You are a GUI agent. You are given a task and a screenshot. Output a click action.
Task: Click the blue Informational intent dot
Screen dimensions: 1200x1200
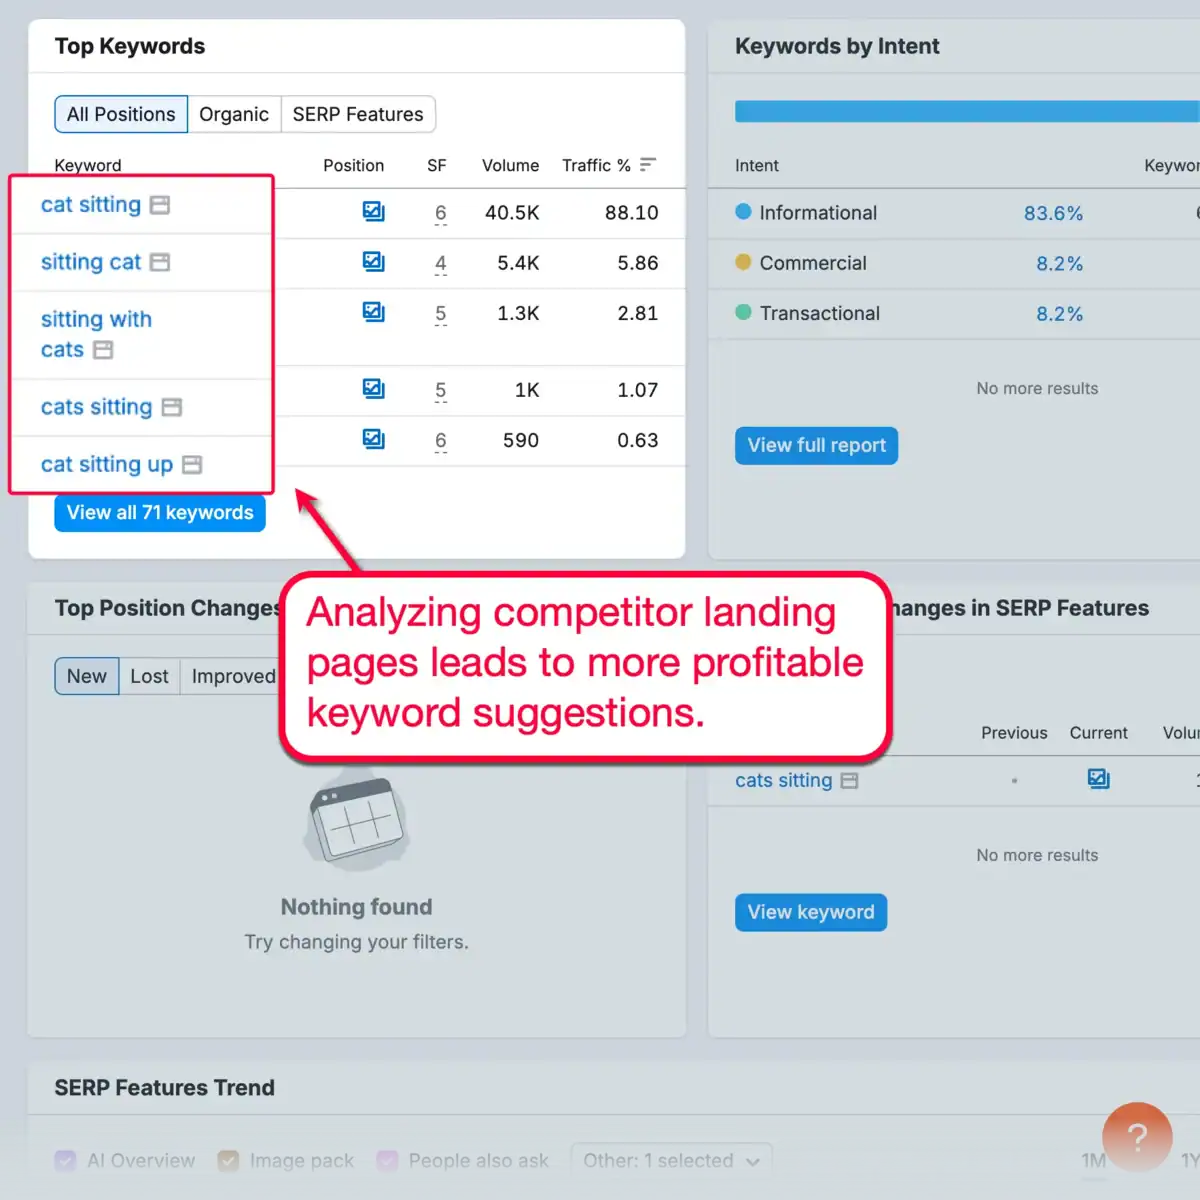[x=743, y=212]
